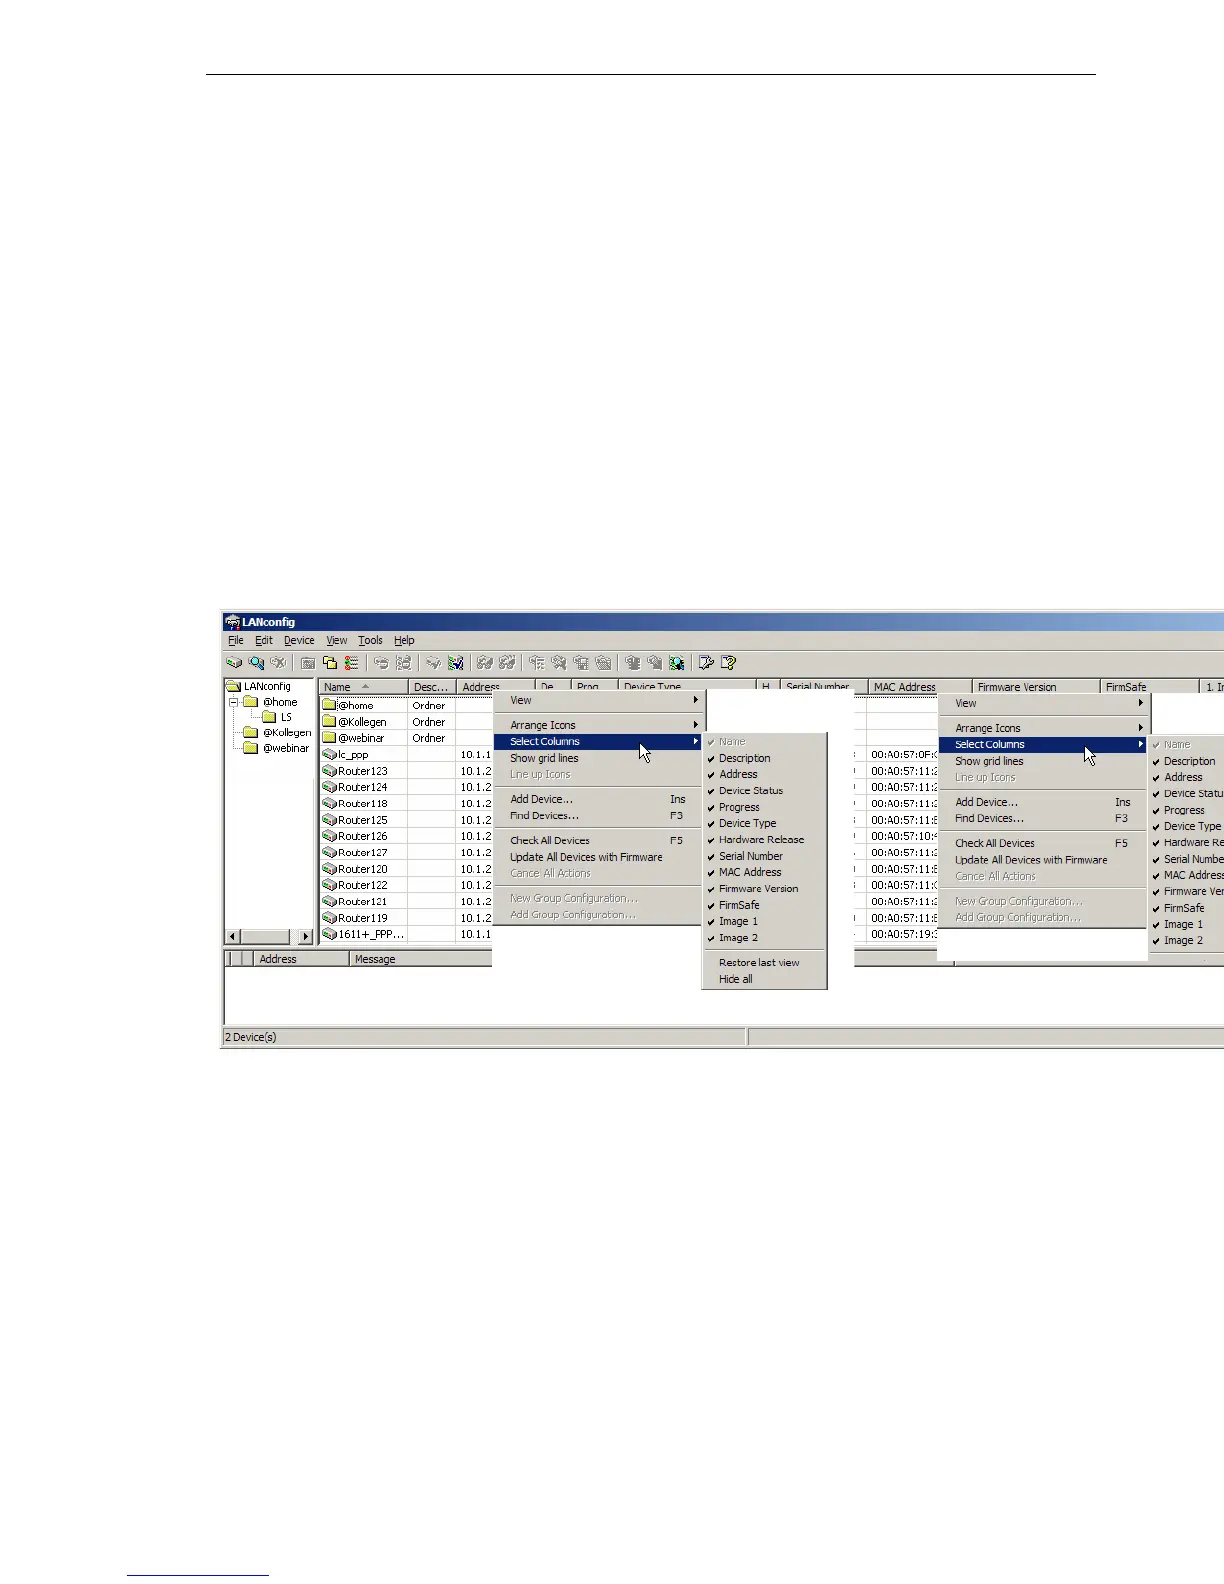Sort list by the Name column header

(x=363, y=687)
